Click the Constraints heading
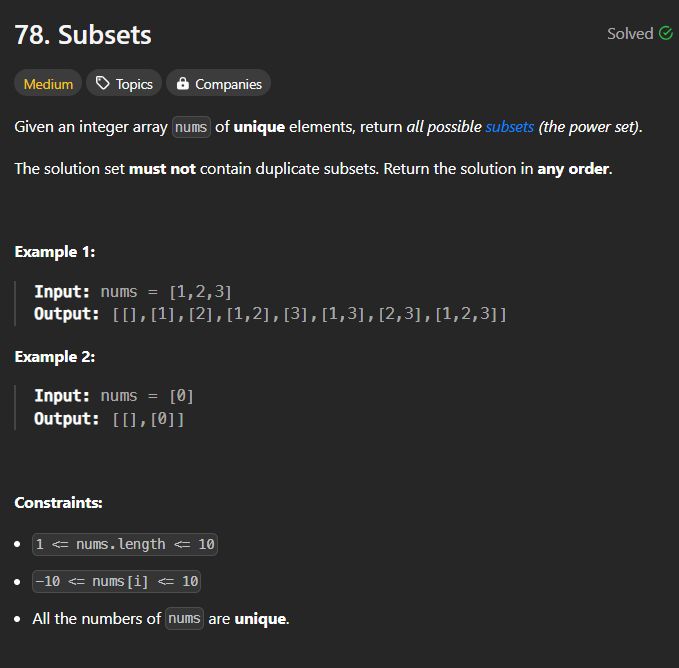The height and width of the screenshot is (668, 679). [58, 503]
